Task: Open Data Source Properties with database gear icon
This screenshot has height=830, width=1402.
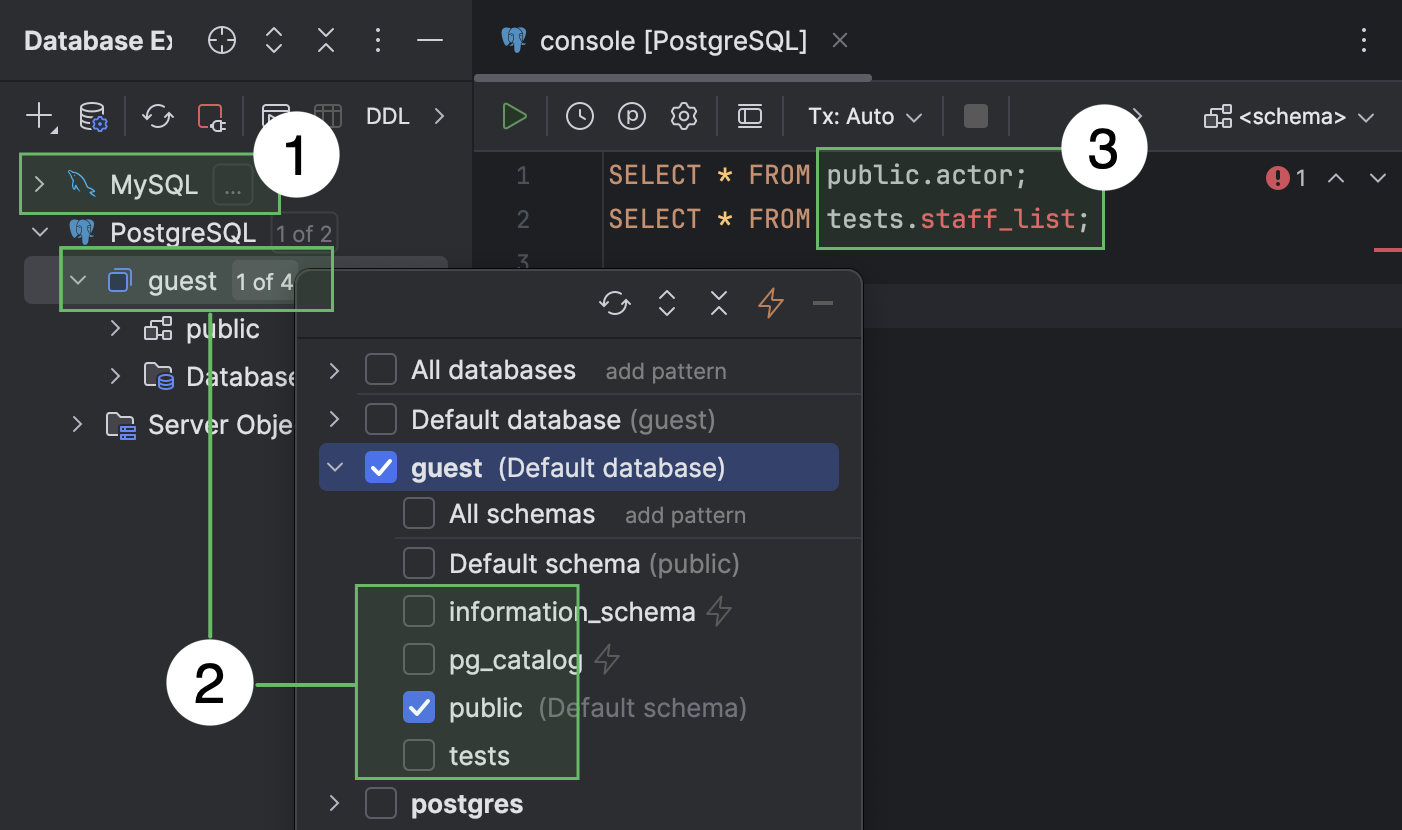Action: point(93,116)
